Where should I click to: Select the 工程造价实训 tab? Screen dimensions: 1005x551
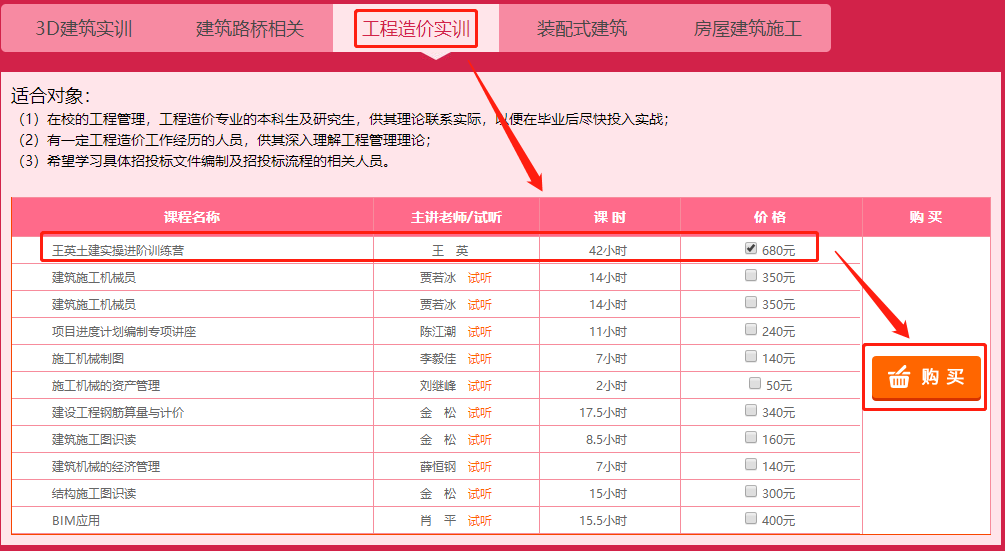pos(415,29)
